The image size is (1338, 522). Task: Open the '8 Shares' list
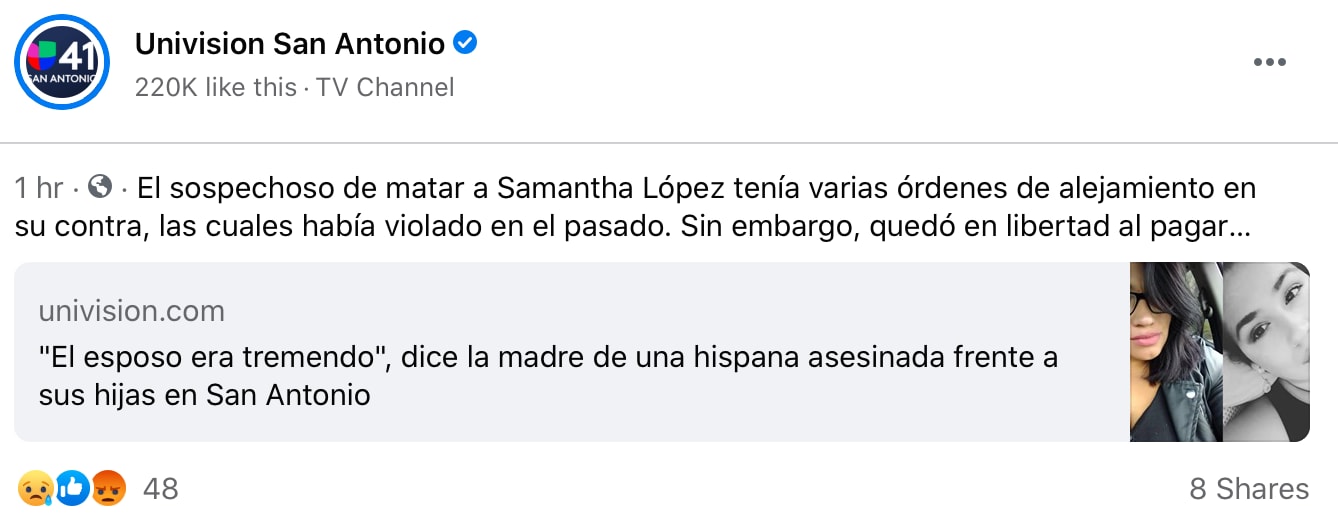(1248, 488)
